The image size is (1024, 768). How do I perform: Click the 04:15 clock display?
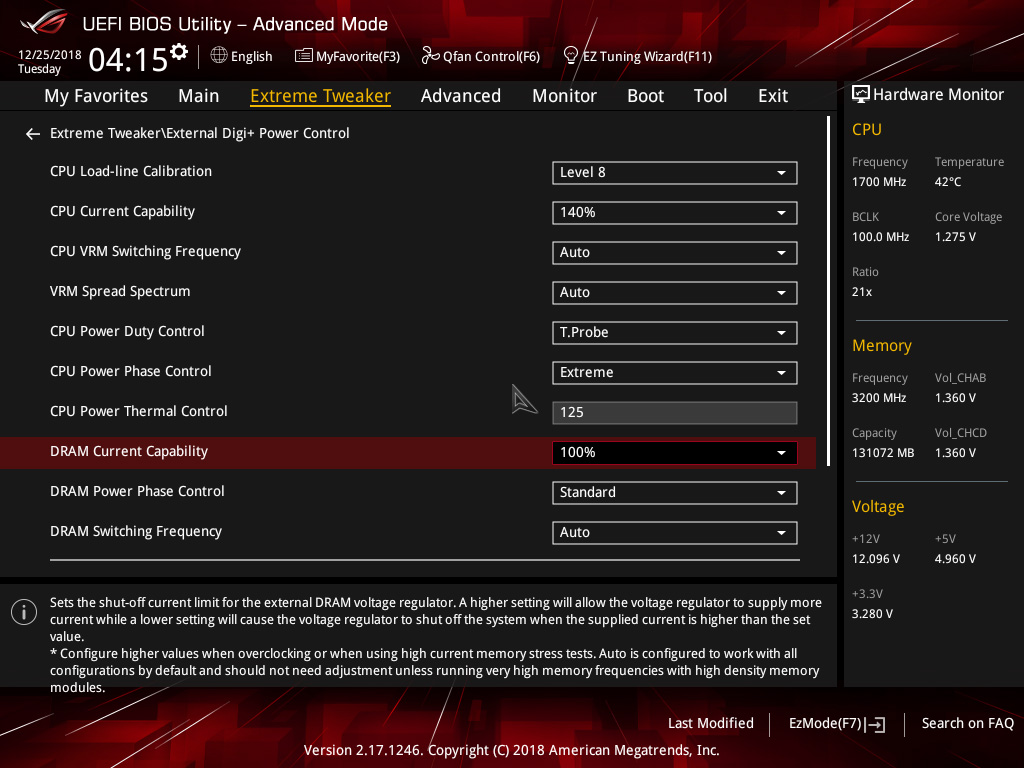(128, 60)
